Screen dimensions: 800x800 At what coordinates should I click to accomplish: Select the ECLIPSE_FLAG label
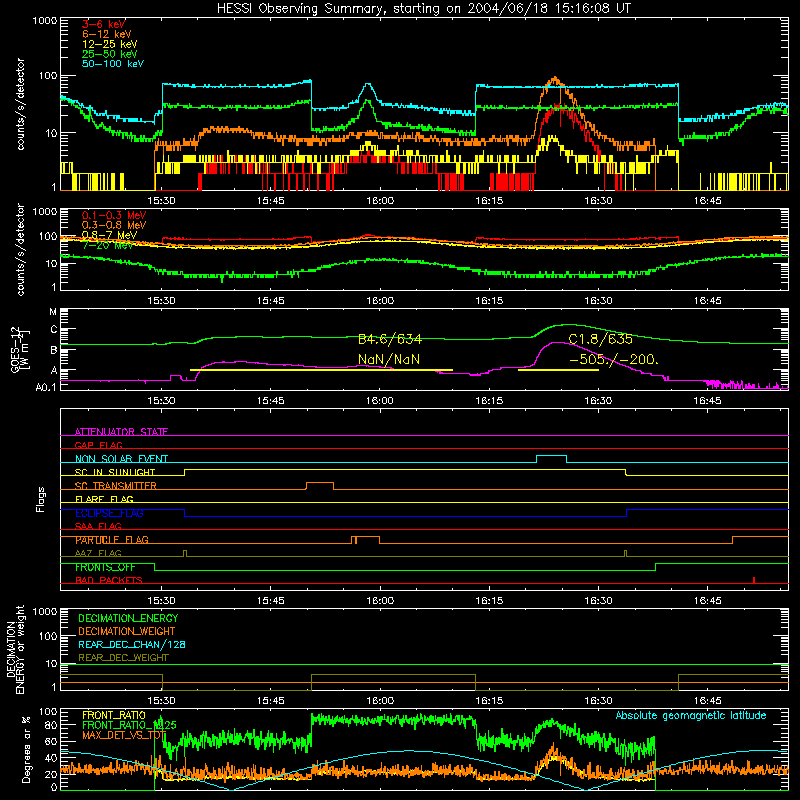(x=109, y=513)
